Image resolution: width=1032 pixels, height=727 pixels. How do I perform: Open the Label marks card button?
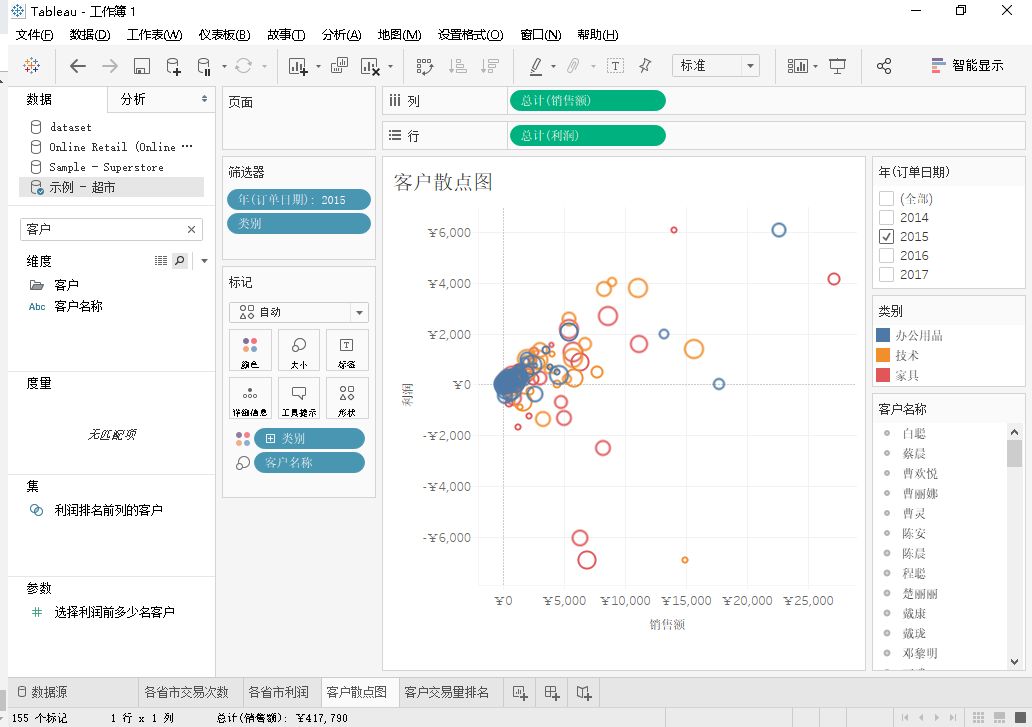click(347, 350)
